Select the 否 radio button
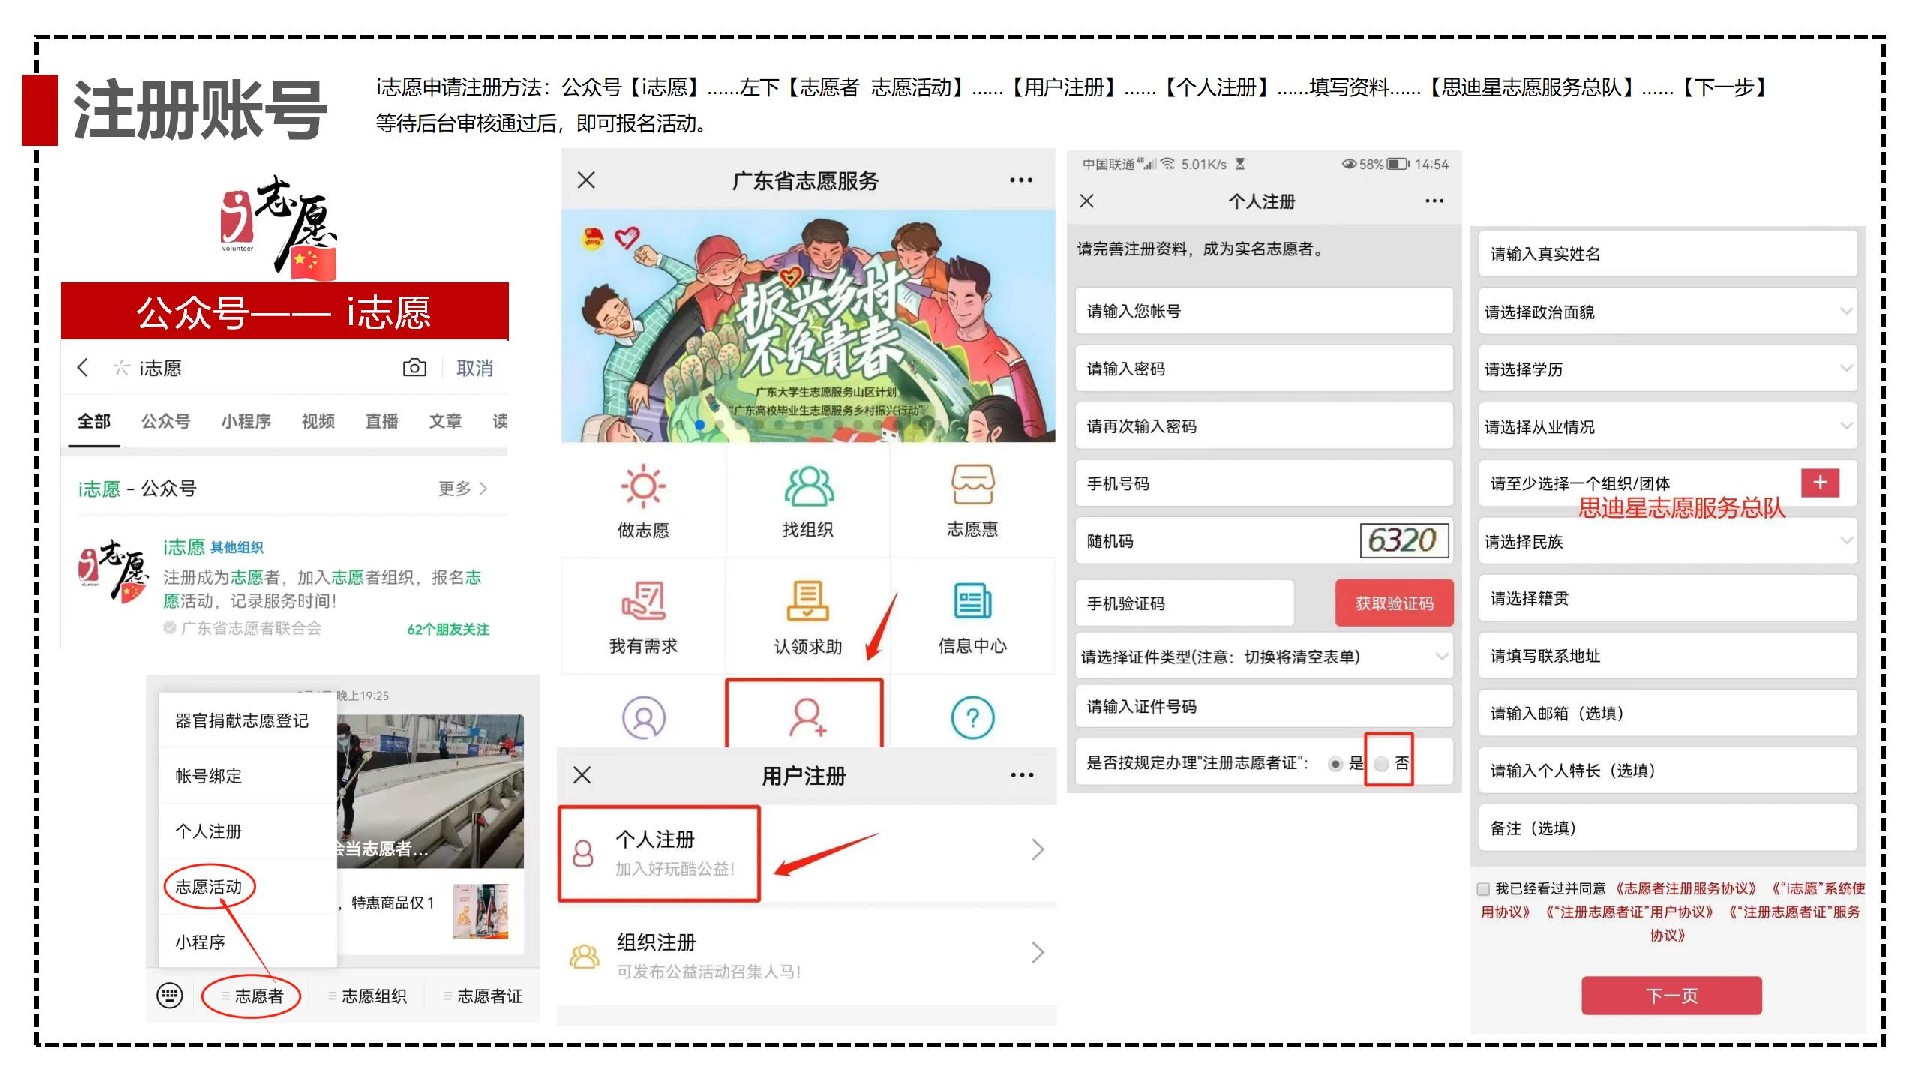 point(1381,764)
